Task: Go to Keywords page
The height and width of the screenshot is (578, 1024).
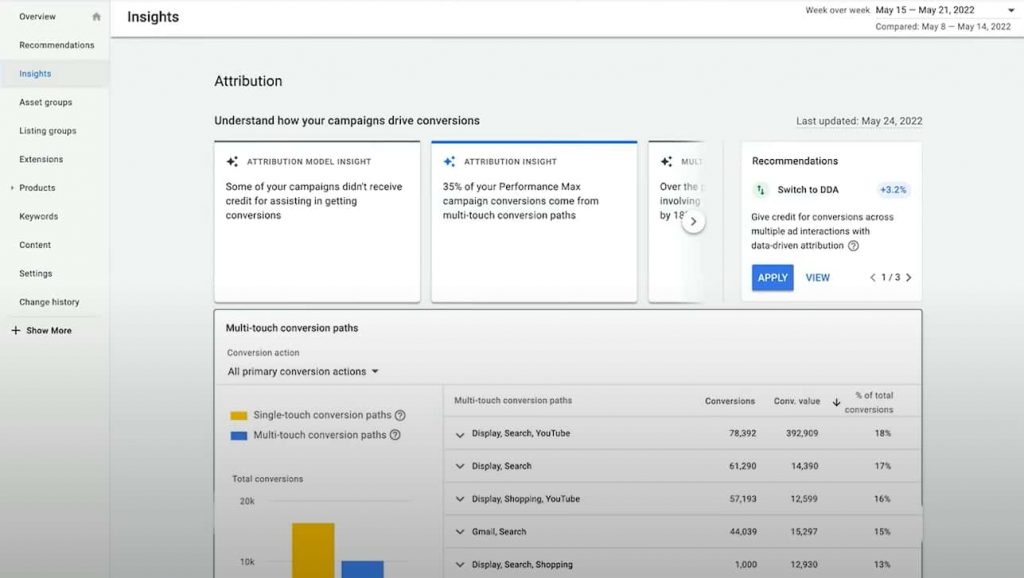Action: [x=39, y=216]
